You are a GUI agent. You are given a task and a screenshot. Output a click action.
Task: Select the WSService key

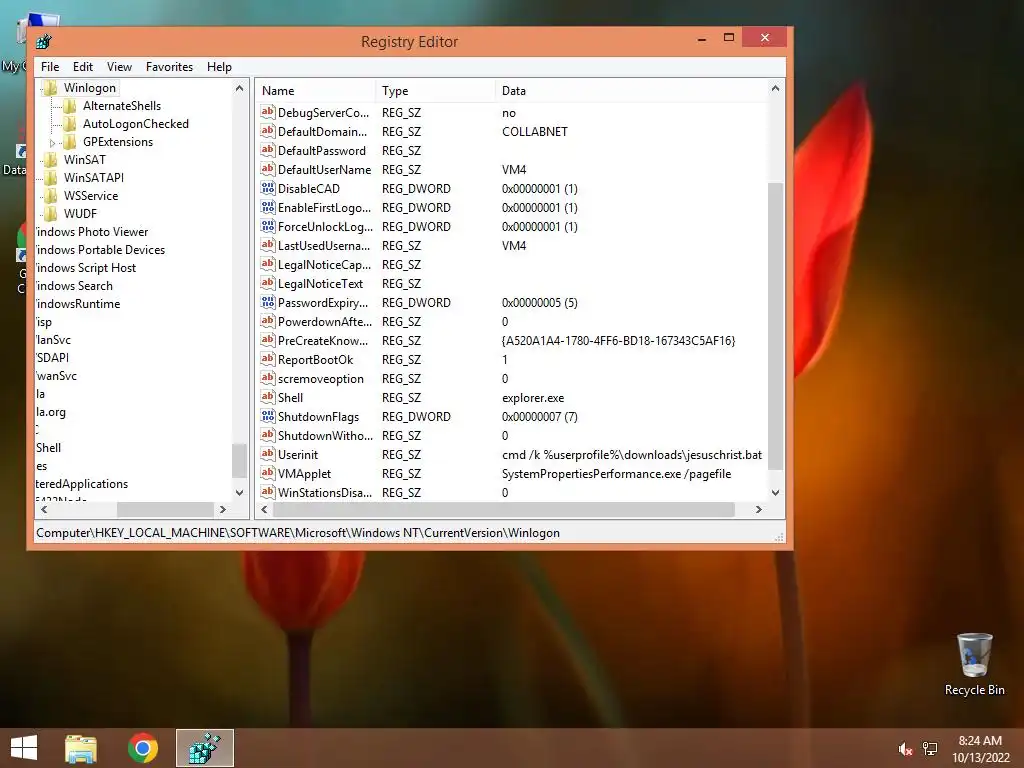[91, 196]
